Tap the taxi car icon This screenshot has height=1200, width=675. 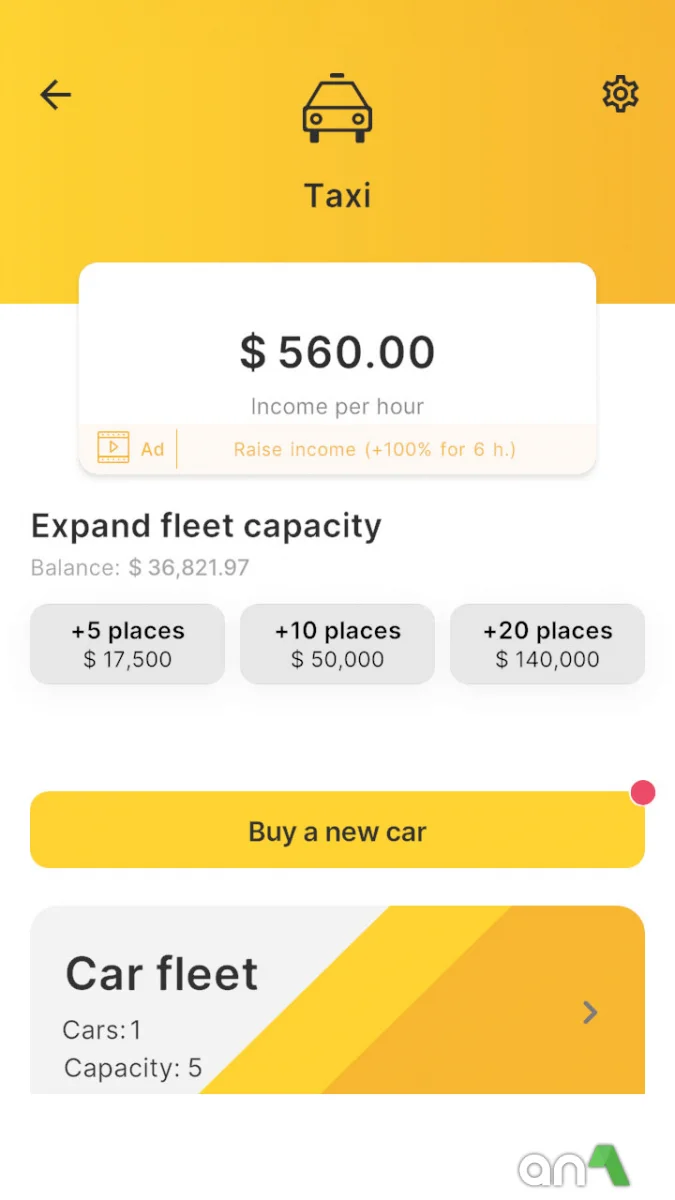pos(338,108)
